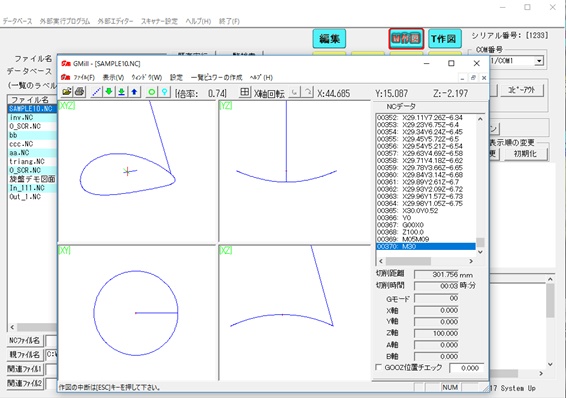Click the 関連ファイル2 button

[x=25, y=383]
